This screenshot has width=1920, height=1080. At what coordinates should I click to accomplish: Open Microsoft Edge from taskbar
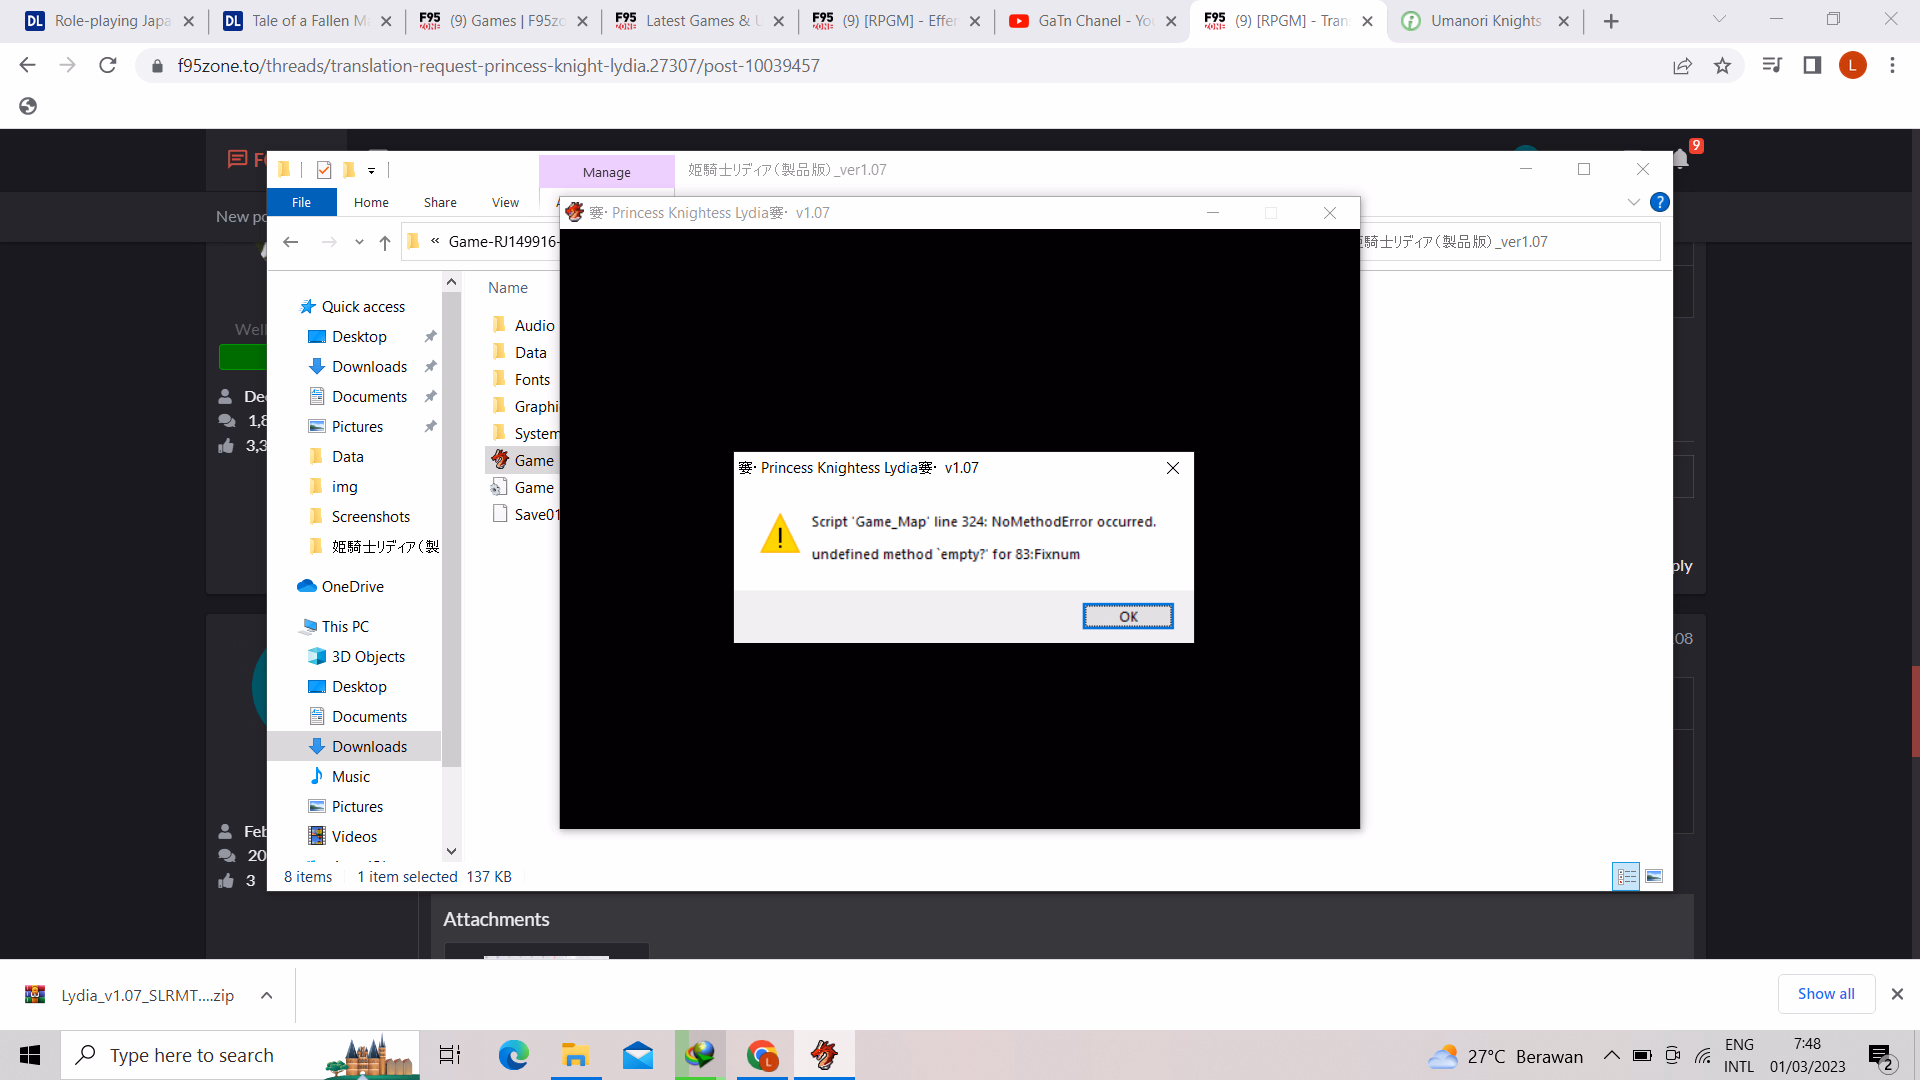click(x=513, y=1055)
